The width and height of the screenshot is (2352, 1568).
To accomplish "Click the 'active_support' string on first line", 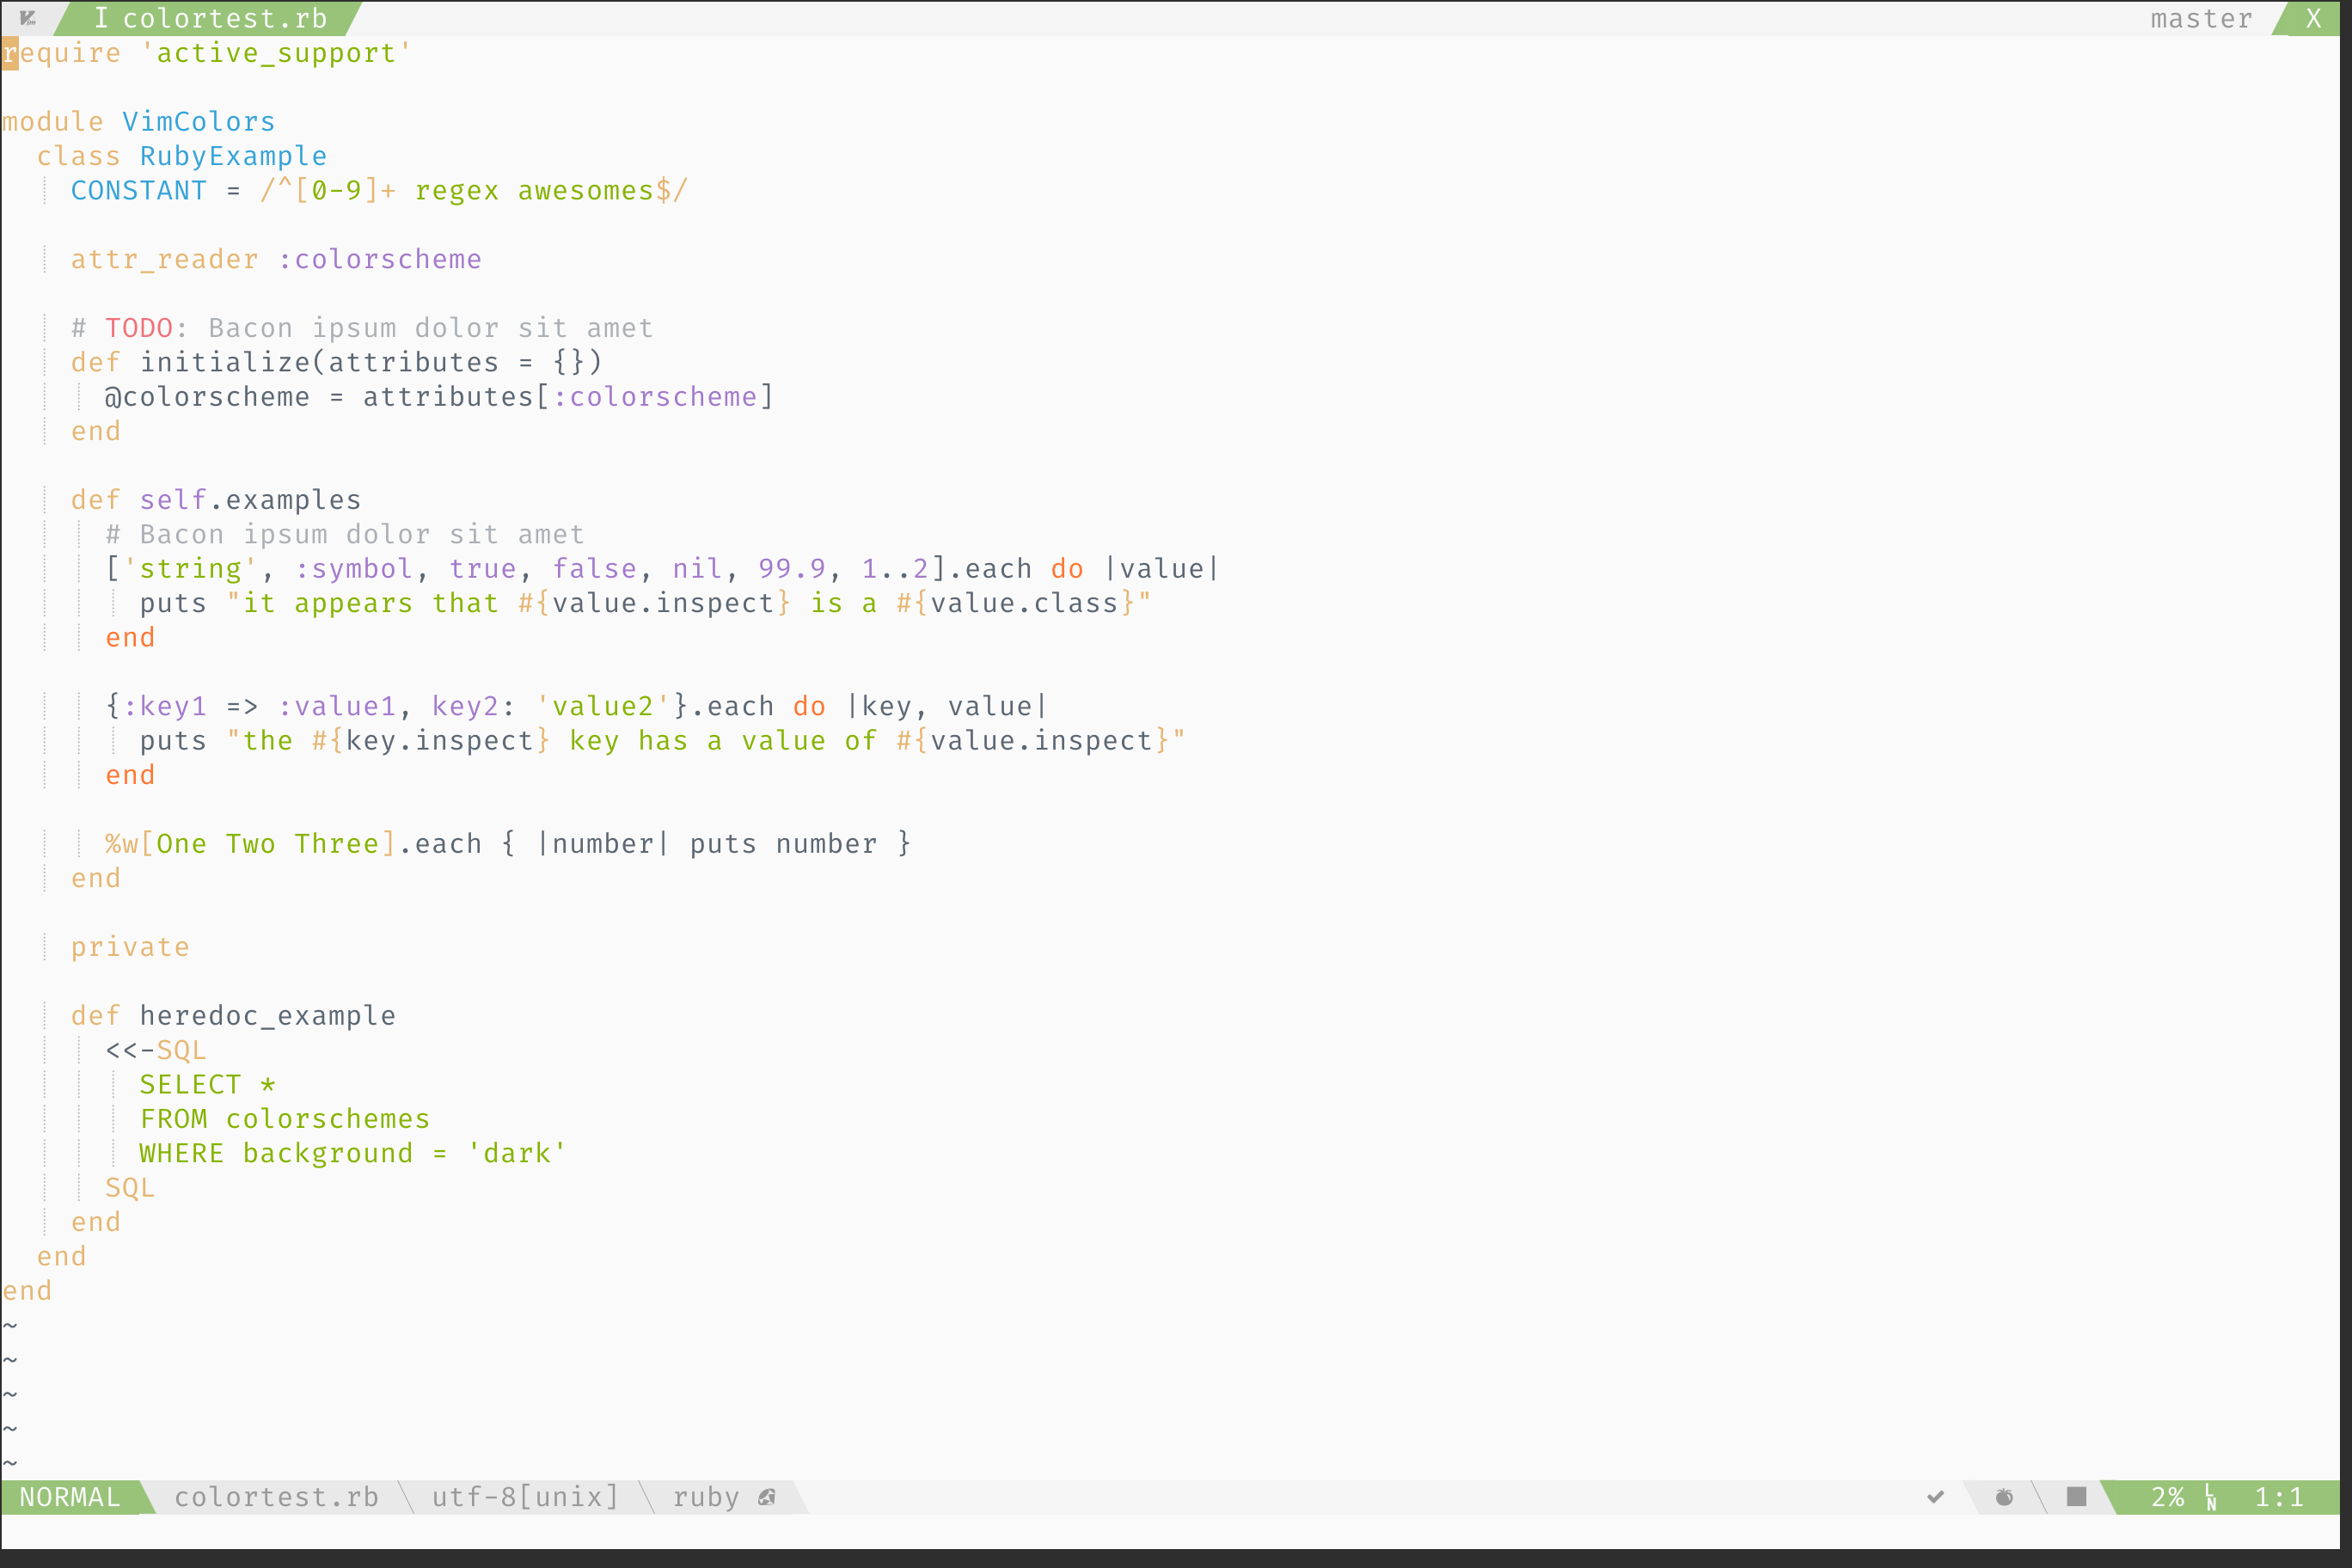I will (x=276, y=53).
